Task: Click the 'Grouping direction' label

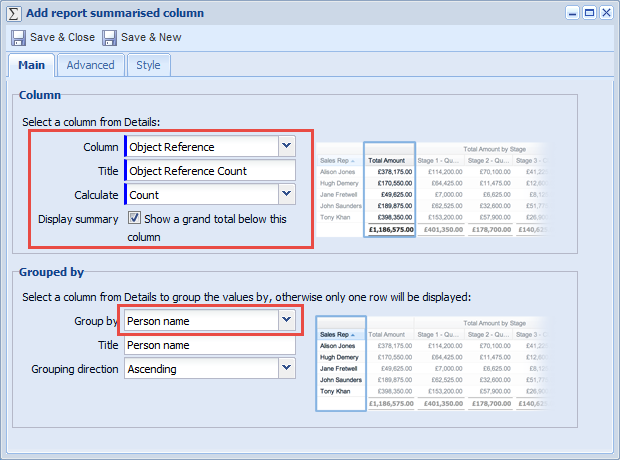Action: point(75,369)
